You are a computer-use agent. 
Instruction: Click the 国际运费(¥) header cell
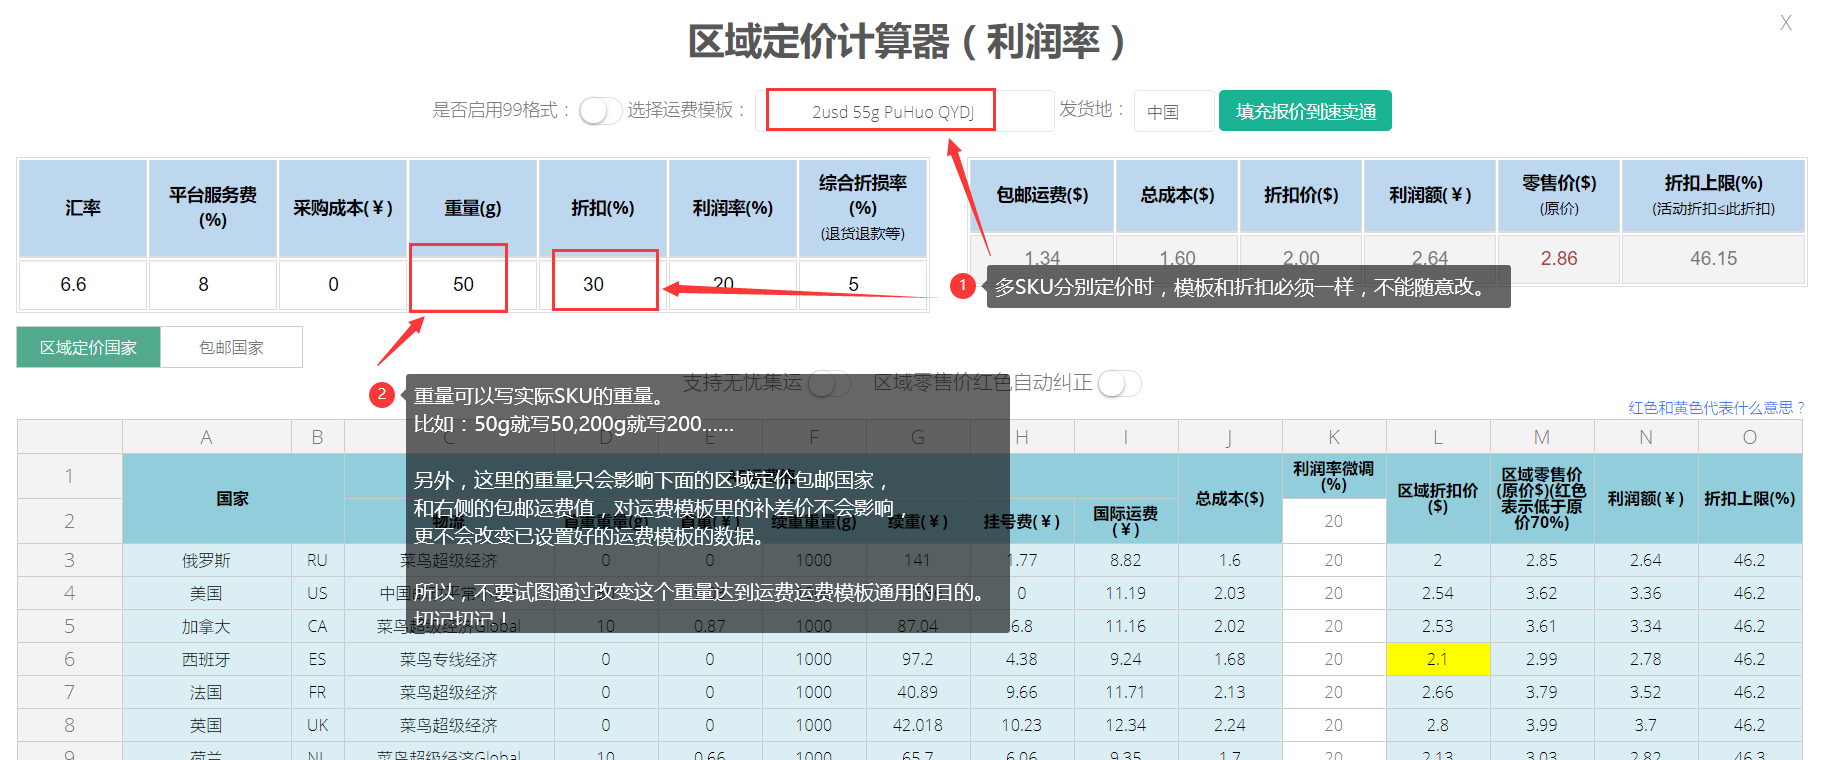1126,521
